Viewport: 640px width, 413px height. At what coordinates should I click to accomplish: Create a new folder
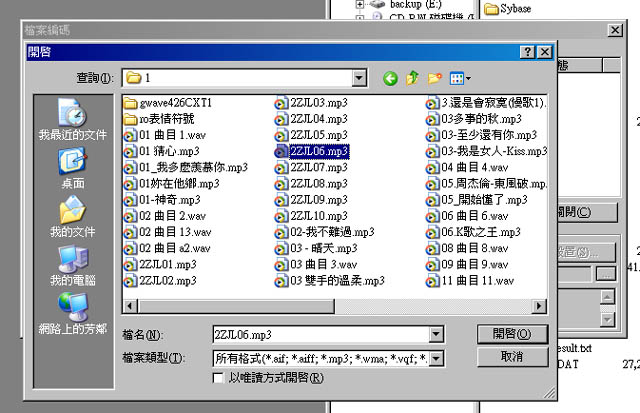pos(435,78)
